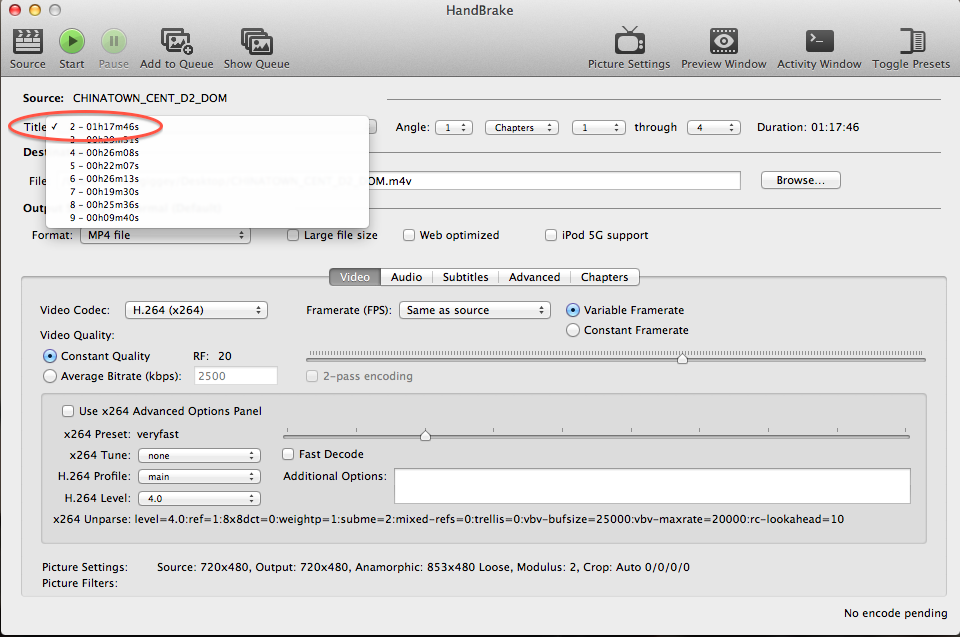This screenshot has height=637, width=960.
Task: Open the Chapters range type dropdown
Action: [x=522, y=127]
